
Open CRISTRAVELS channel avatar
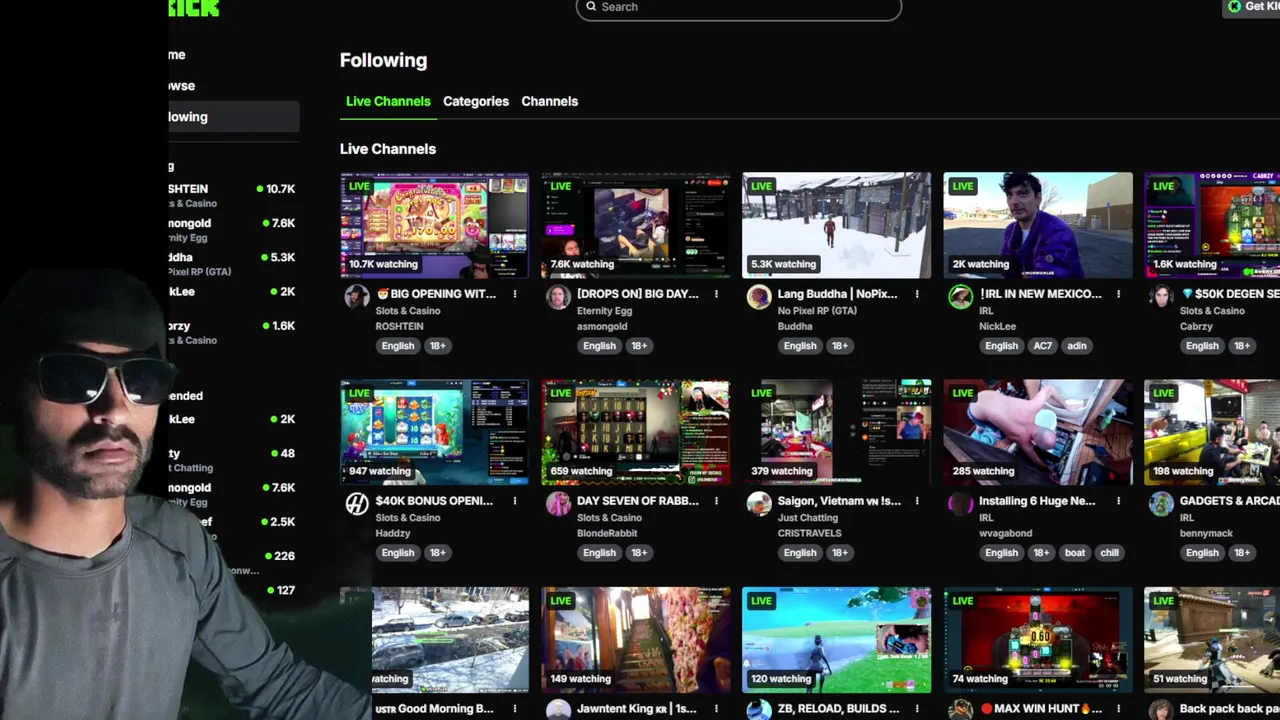(759, 504)
